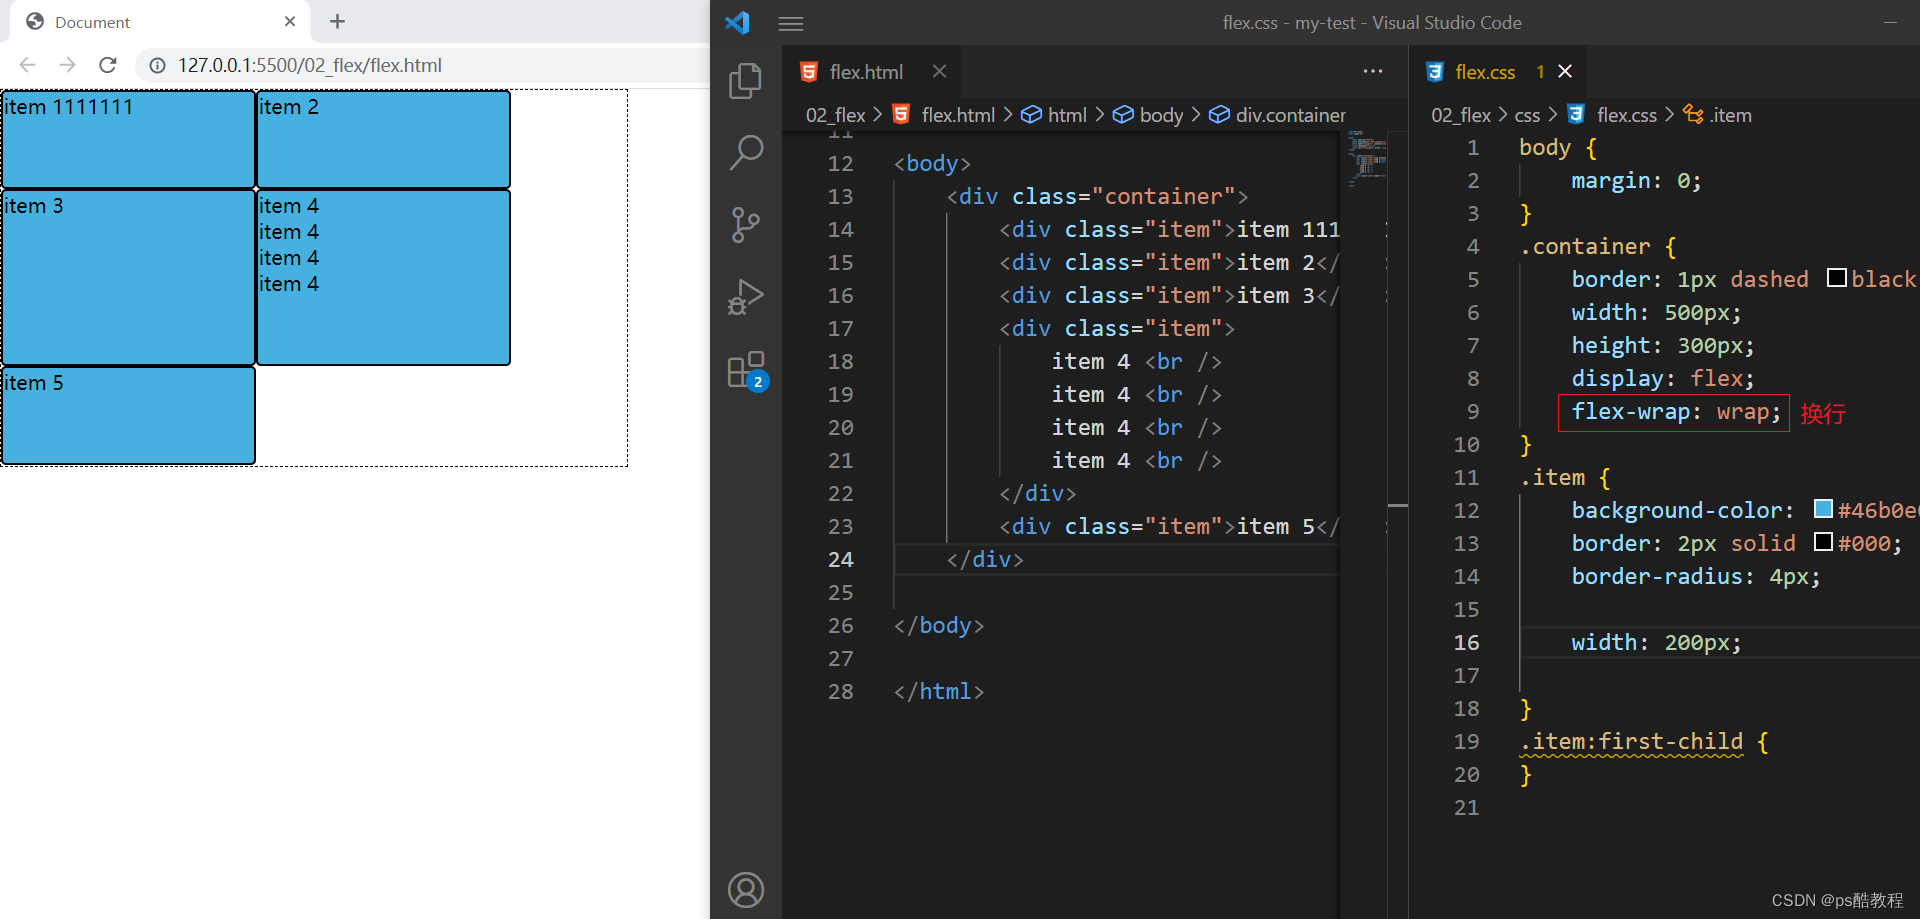The height and width of the screenshot is (919, 1920).
Task: Click 'margin: 0;' declaration
Action: (x=1636, y=181)
